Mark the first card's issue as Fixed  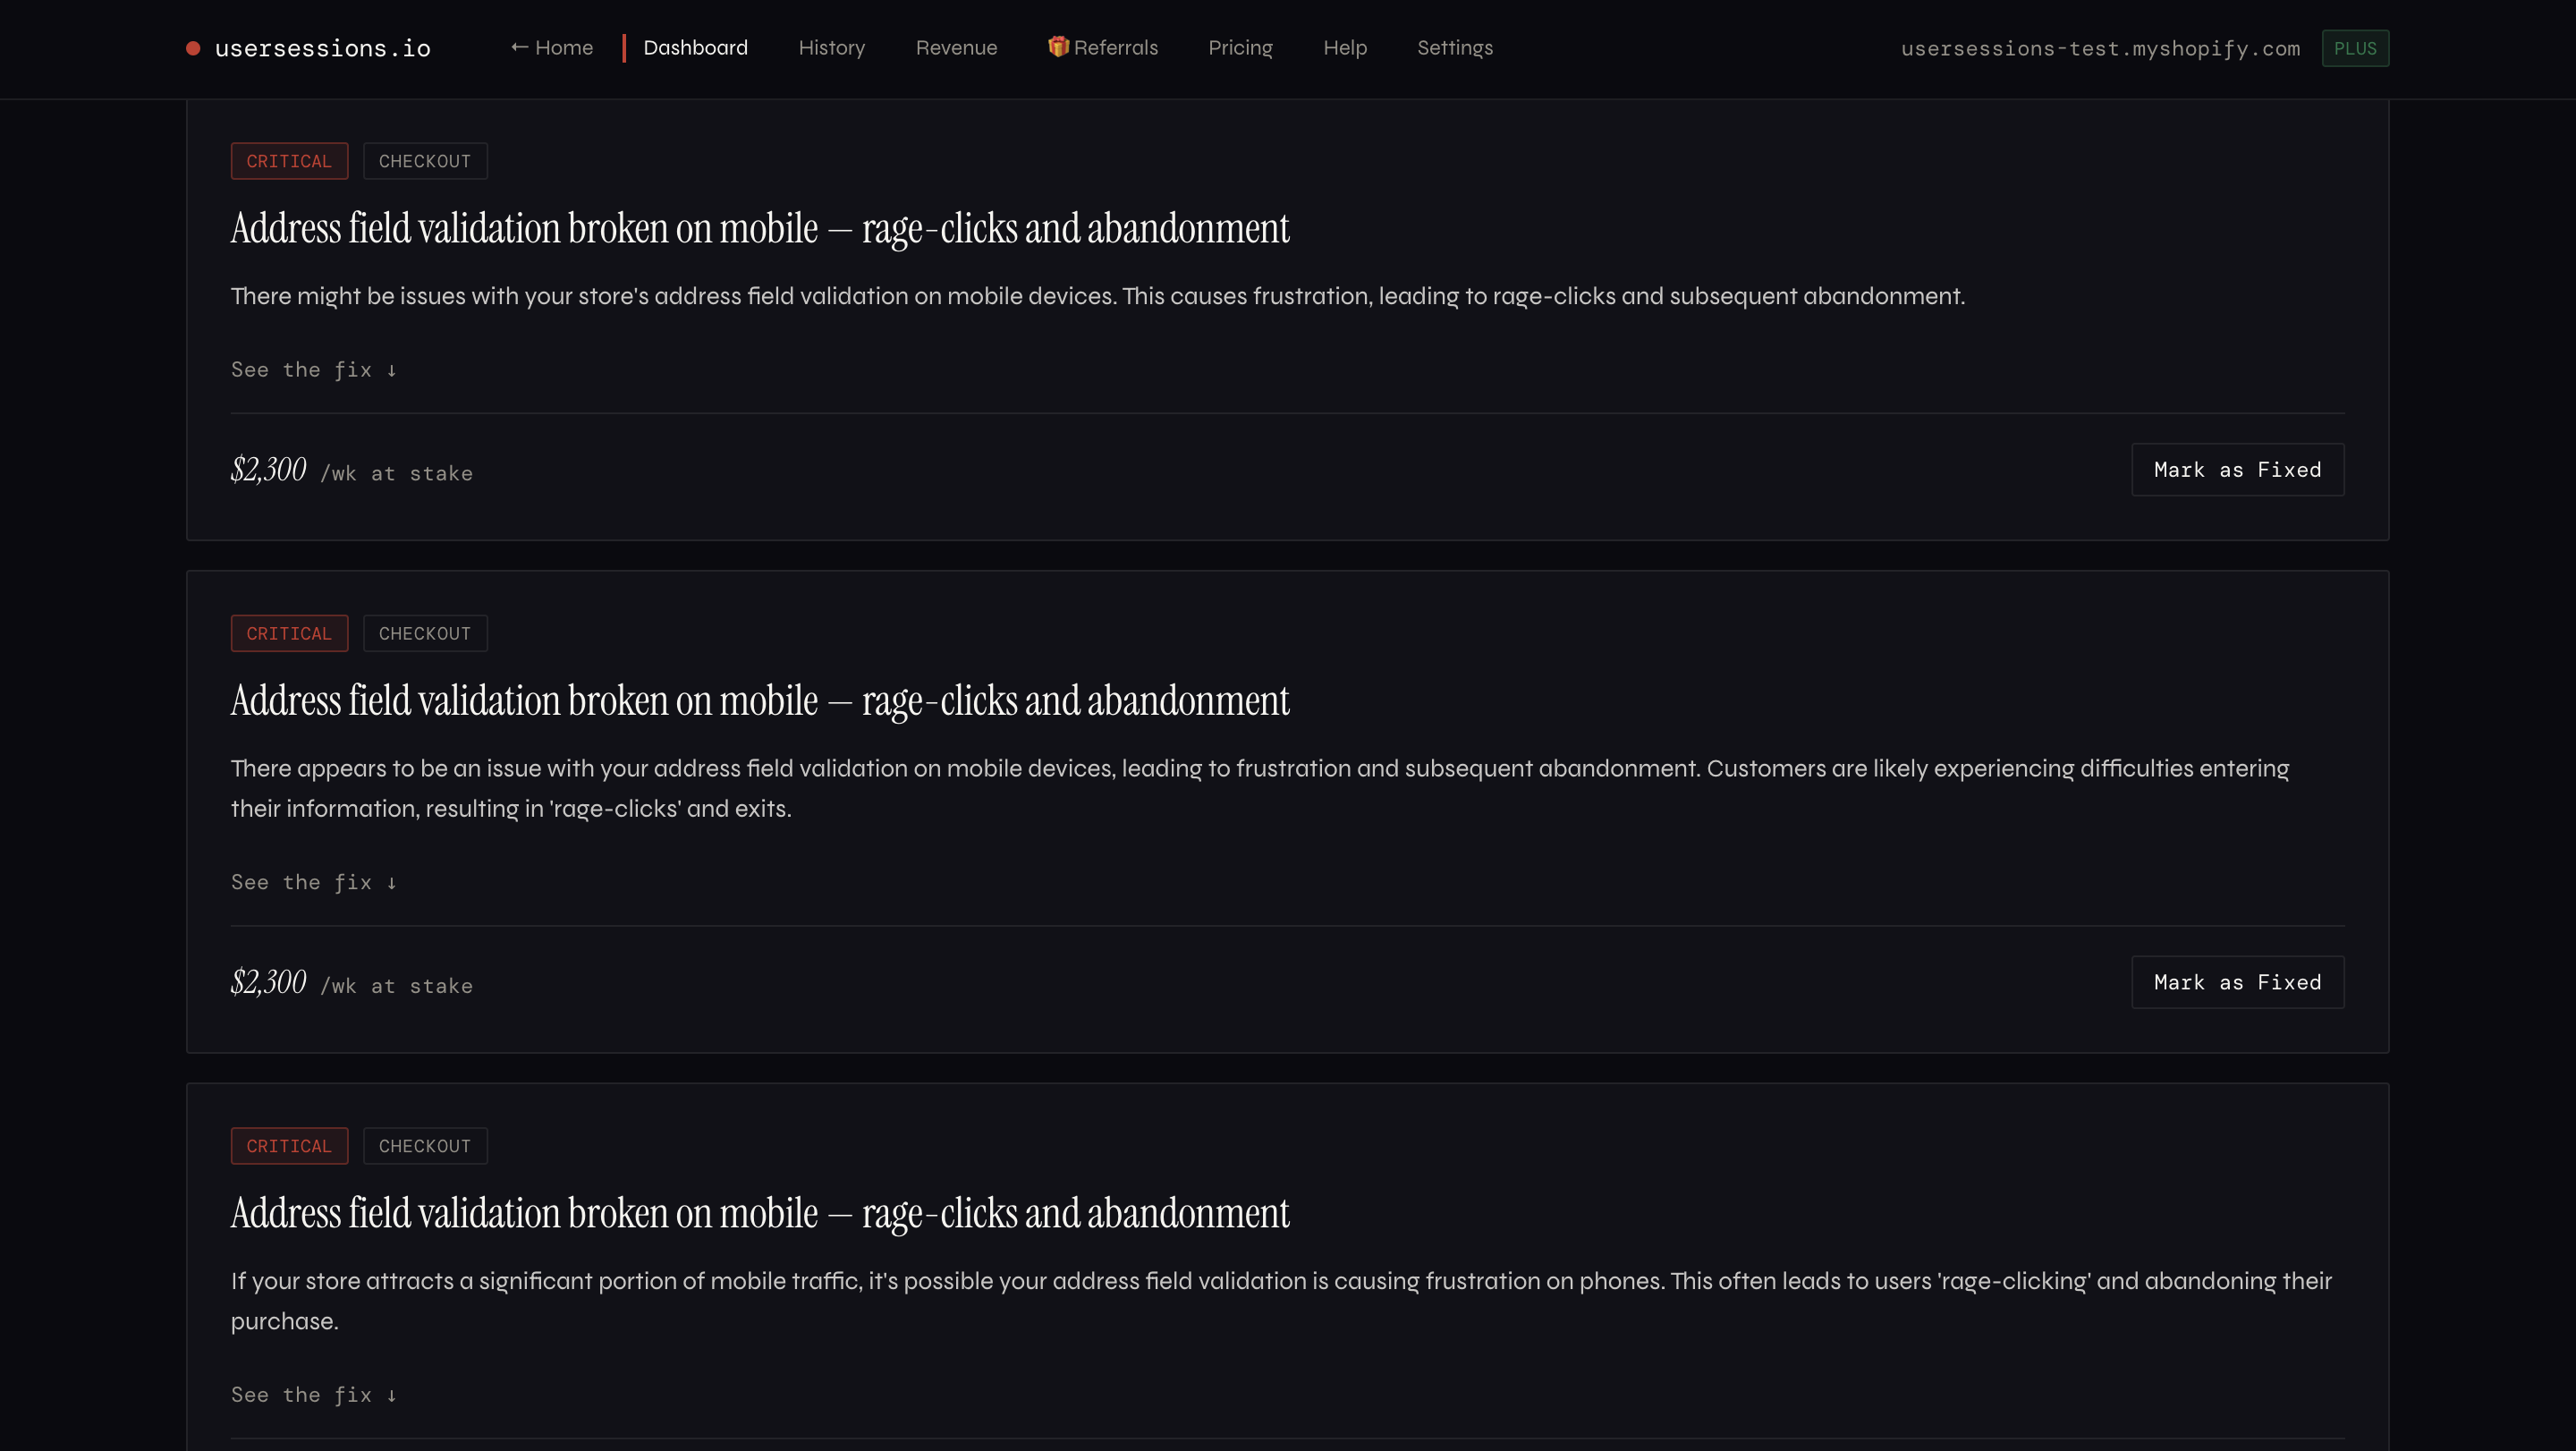2237,470
